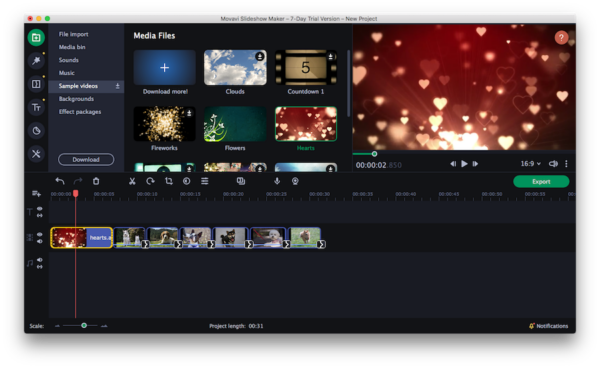This screenshot has height=368, width=600.
Task: Select Effect packages menu item
Action: pyautogui.click(x=80, y=112)
